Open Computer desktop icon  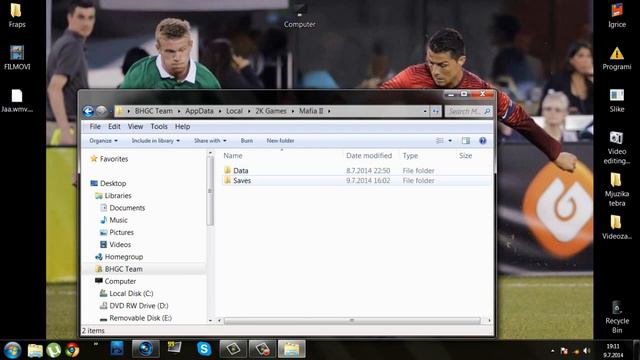coord(300,17)
